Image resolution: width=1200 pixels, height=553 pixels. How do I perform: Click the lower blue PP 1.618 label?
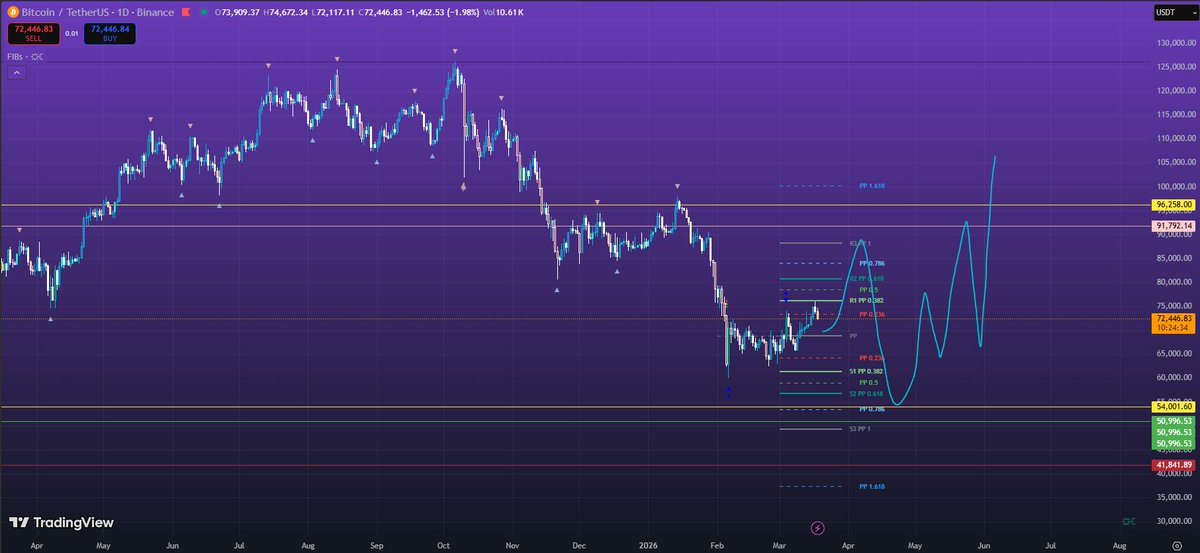[871, 486]
